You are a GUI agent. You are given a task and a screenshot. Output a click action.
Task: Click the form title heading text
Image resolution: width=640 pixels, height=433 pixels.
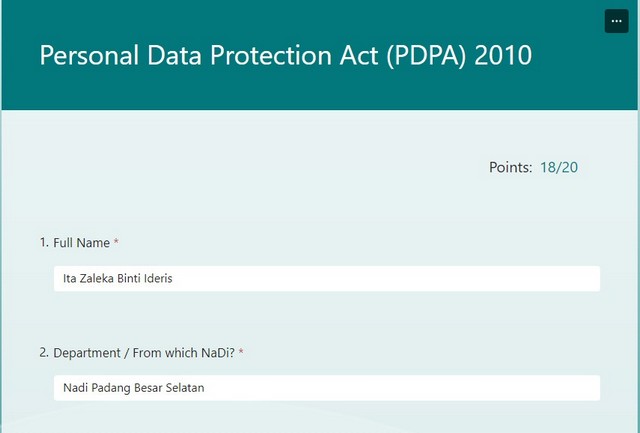pyautogui.click(x=285, y=55)
